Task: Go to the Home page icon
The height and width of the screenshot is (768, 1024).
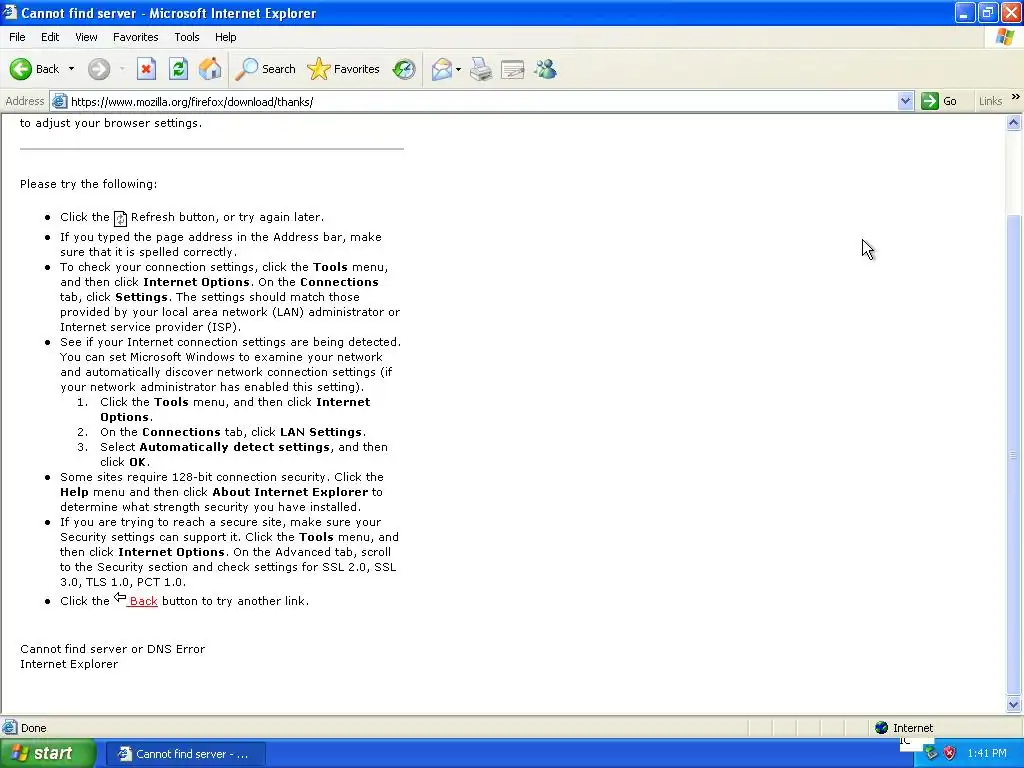Action: (x=210, y=69)
